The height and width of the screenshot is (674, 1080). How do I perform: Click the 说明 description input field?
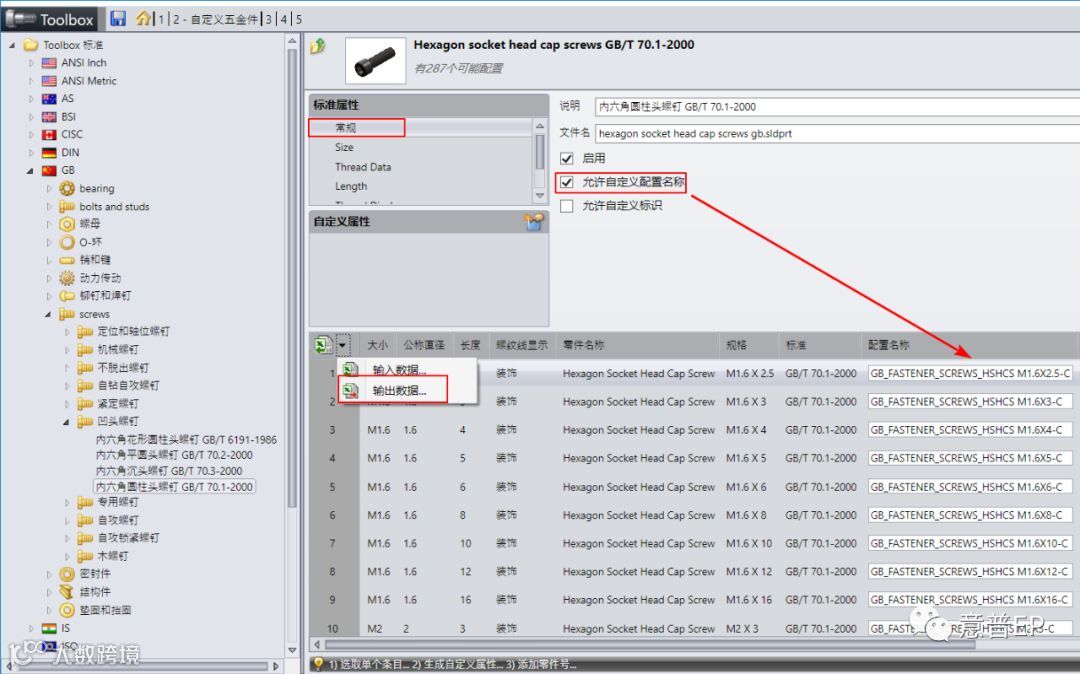coord(836,107)
